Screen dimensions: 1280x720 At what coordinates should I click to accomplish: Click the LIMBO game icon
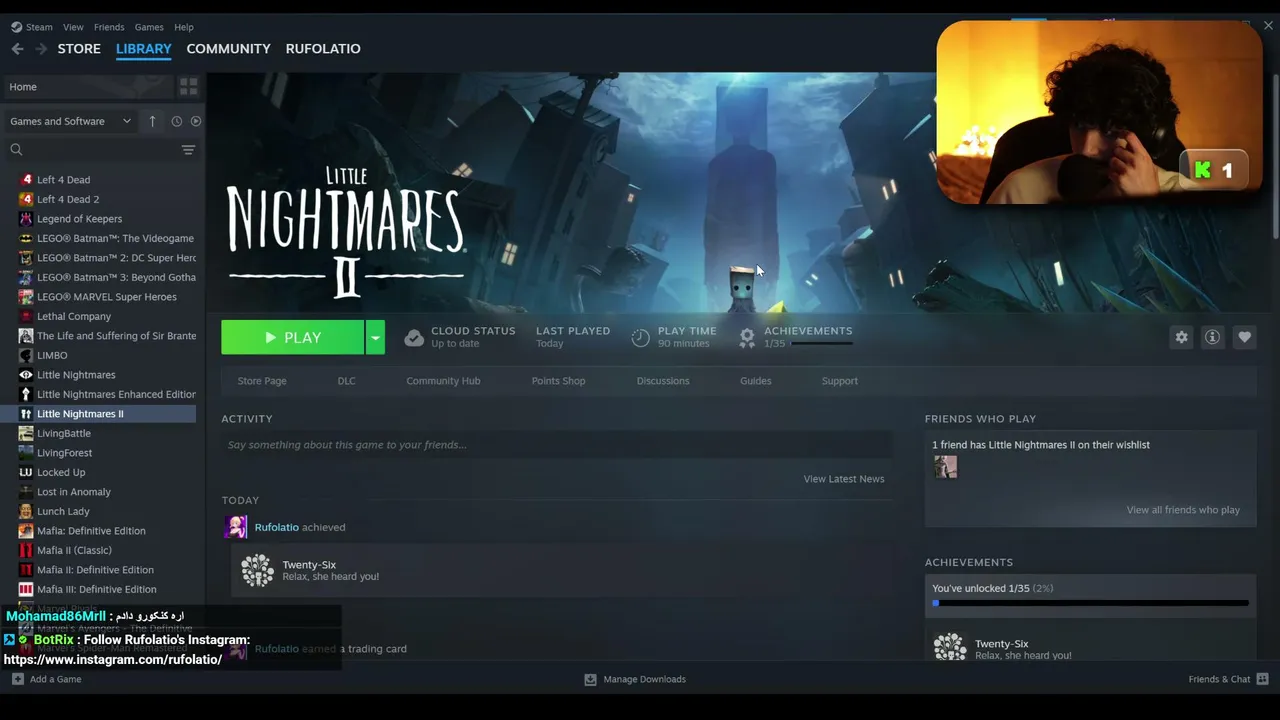point(26,355)
